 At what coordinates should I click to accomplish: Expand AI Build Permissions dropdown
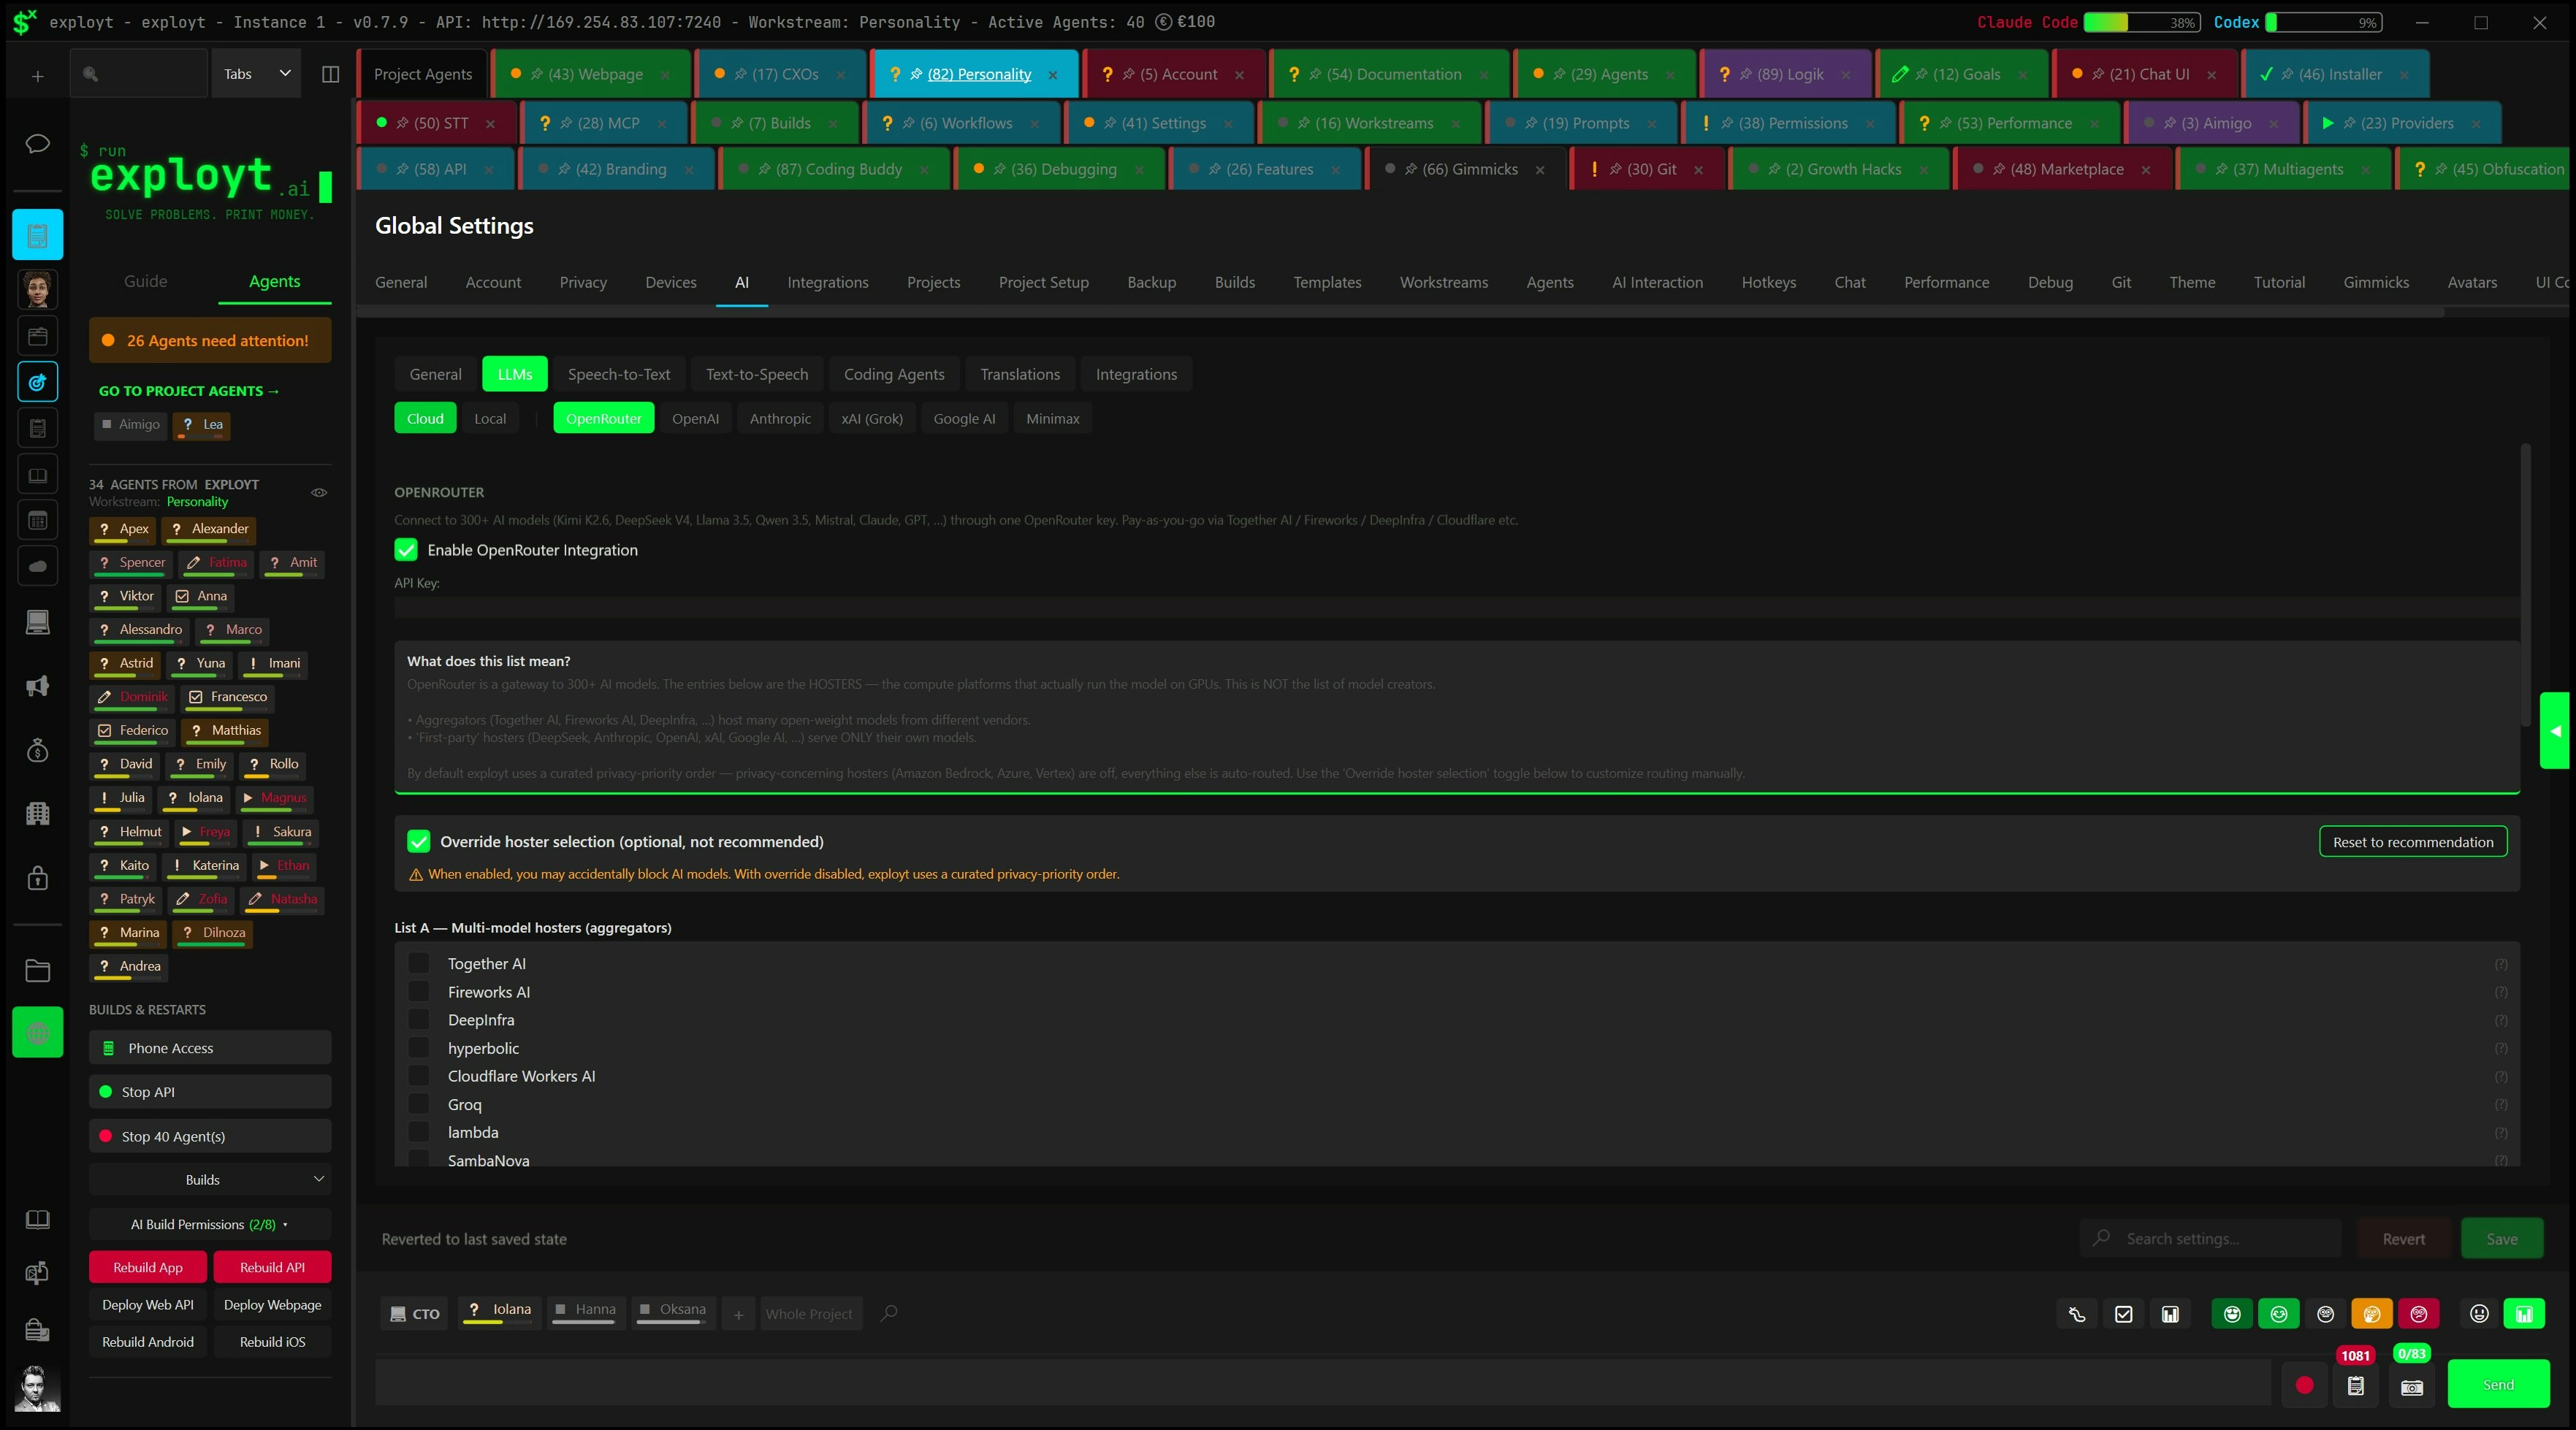[210, 1224]
